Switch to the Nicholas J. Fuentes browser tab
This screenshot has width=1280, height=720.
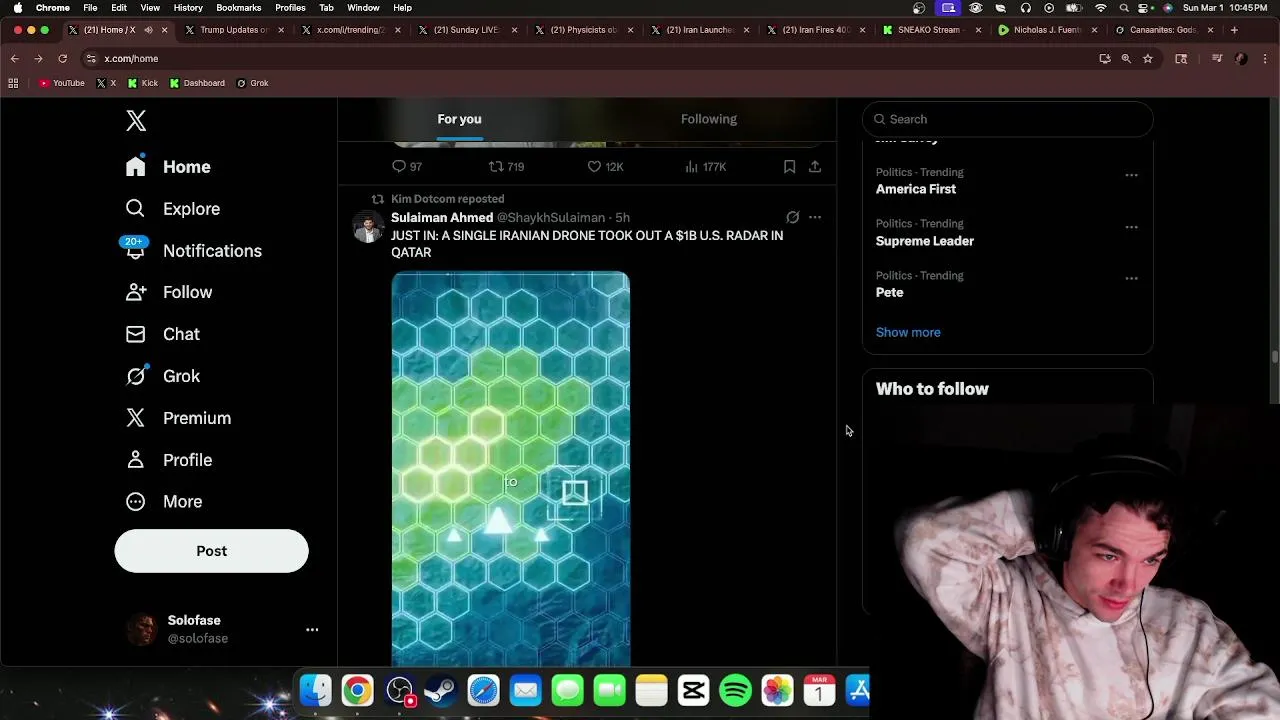click(x=1045, y=30)
